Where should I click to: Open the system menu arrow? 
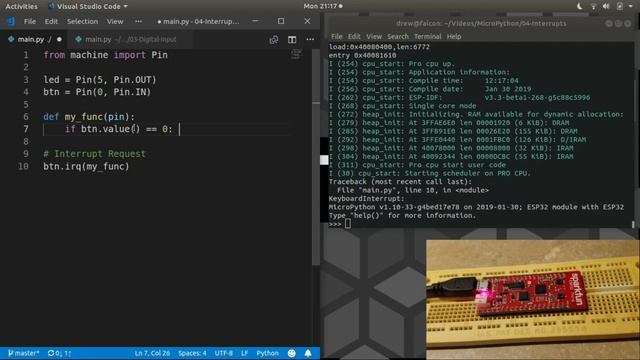[x=631, y=6]
